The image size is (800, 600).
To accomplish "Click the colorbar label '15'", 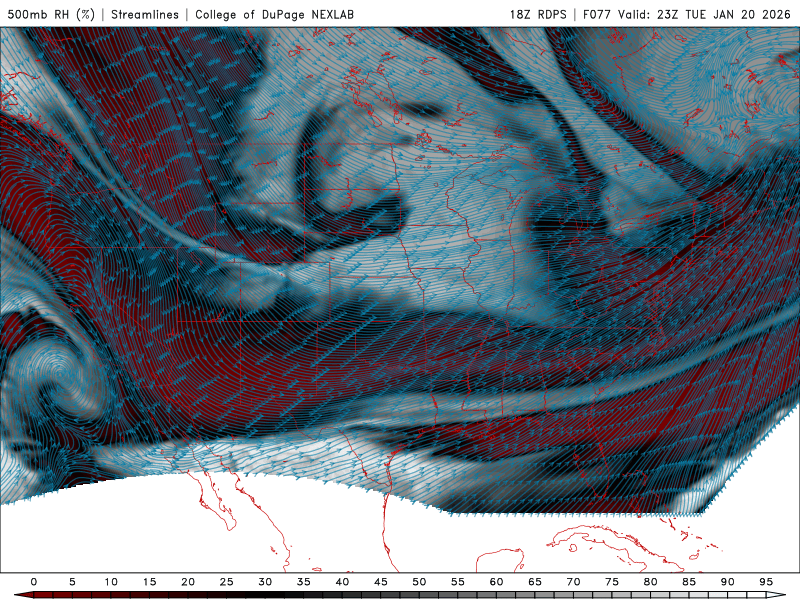I will point(149,582).
